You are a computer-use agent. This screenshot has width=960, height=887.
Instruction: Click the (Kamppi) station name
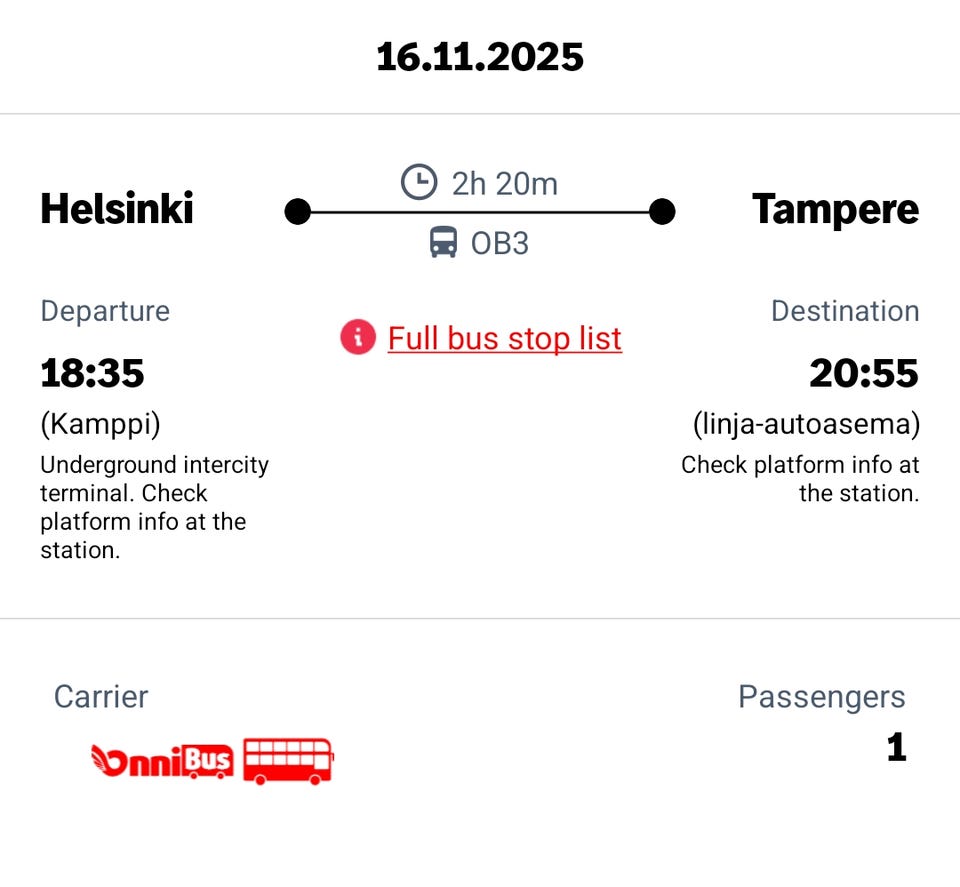100,424
